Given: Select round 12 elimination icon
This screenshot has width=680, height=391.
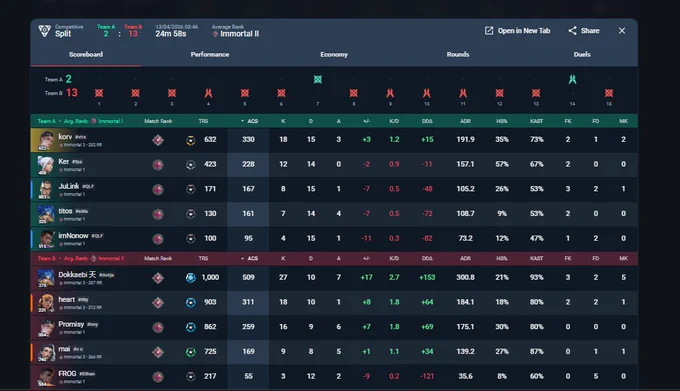Looking at the screenshot, I should (x=500, y=93).
